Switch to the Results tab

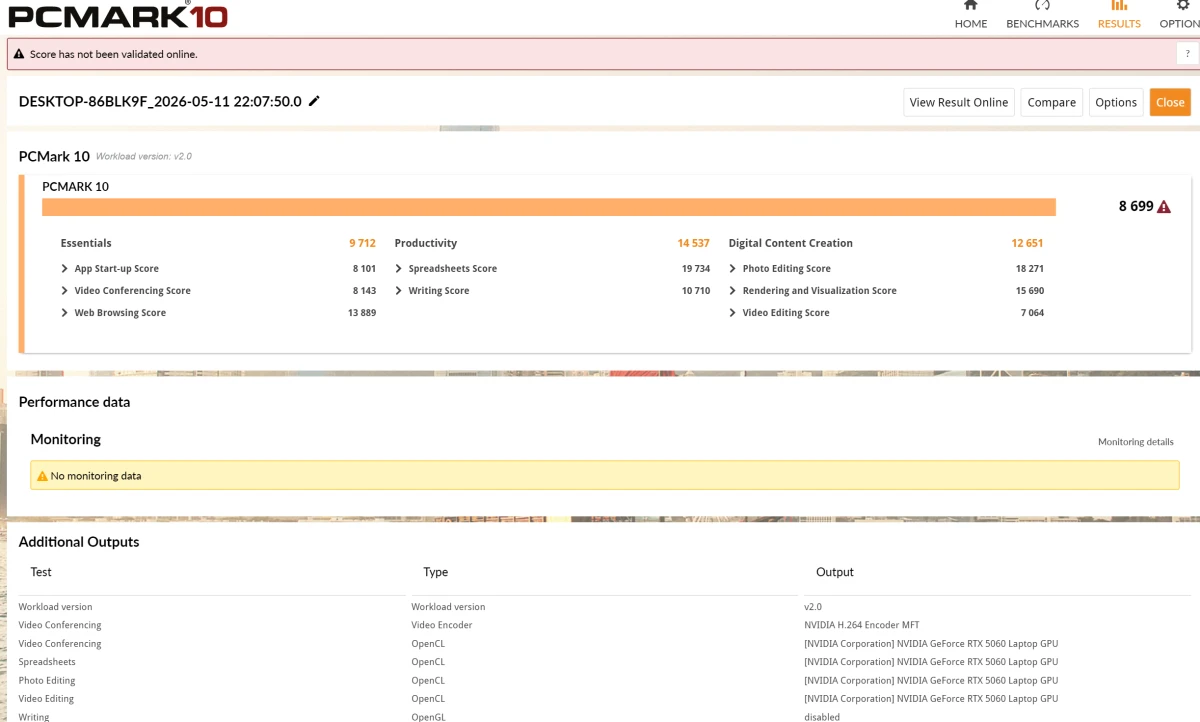tap(1119, 15)
